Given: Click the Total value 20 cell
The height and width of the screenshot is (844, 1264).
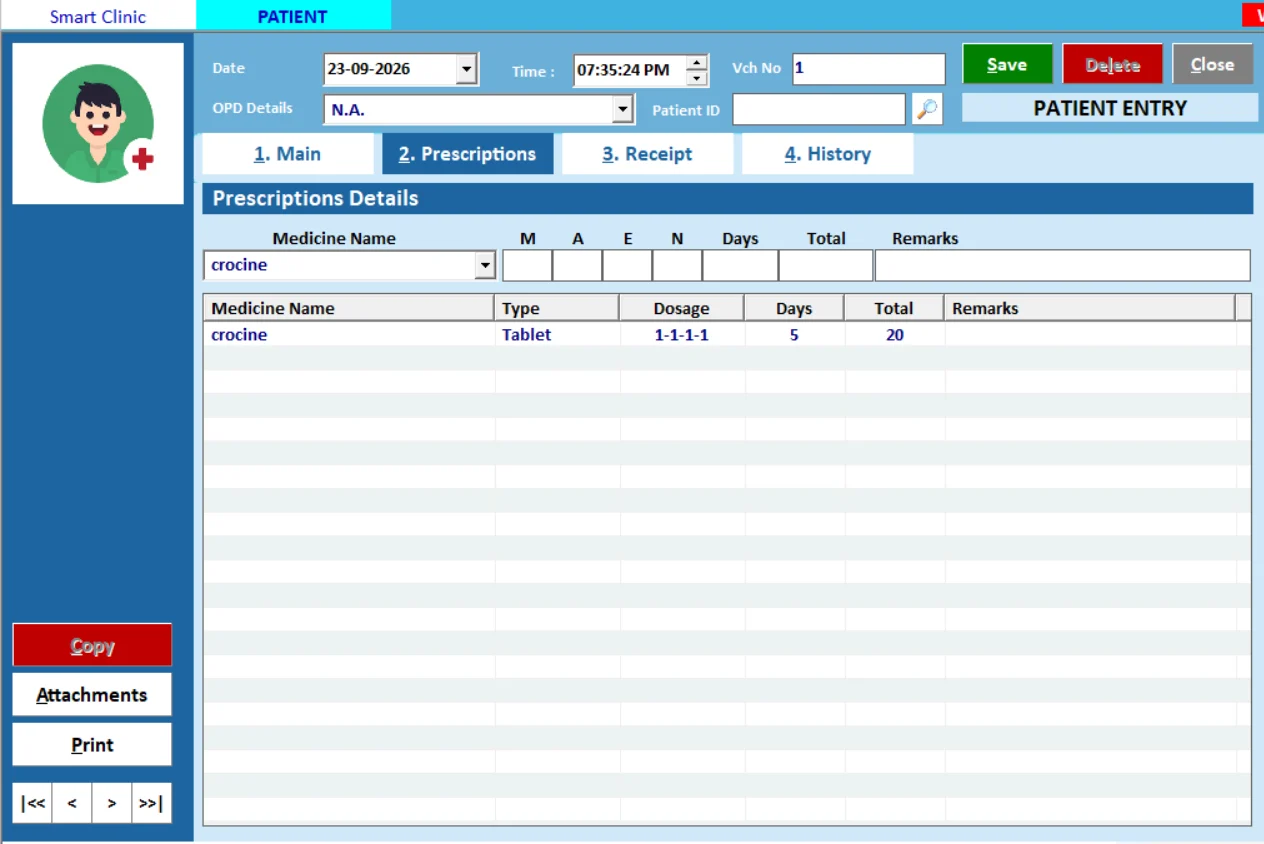Looking at the screenshot, I should click(x=895, y=335).
